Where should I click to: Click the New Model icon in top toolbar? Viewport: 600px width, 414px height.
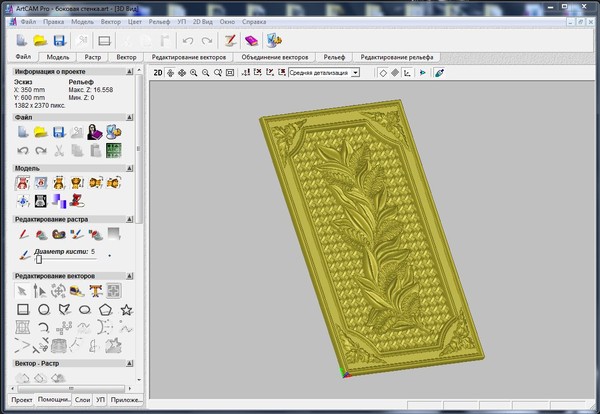click(x=22, y=41)
